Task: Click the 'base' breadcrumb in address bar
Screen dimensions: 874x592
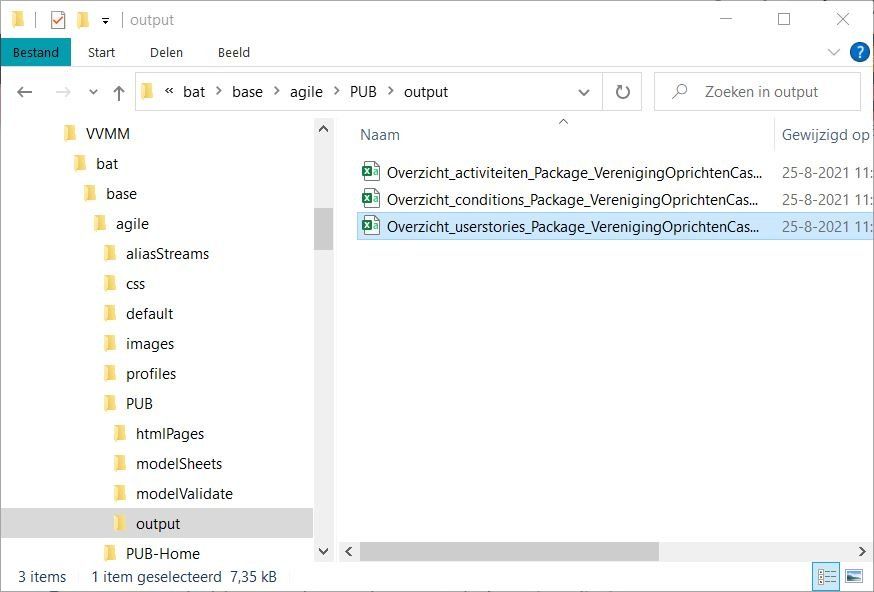Action: 247,92
